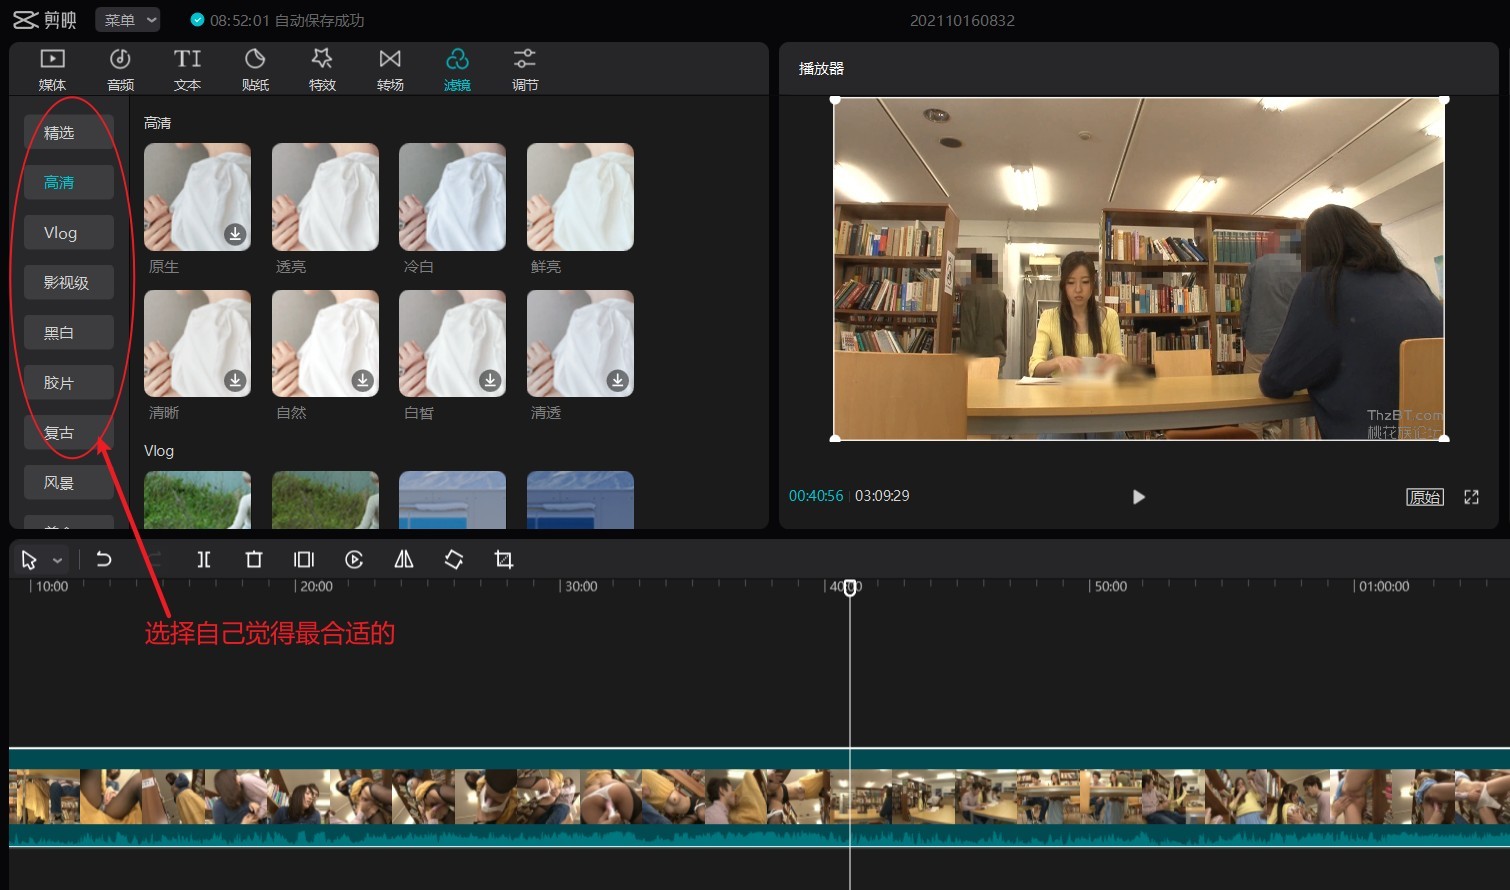The height and width of the screenshot is (890, 1510).
Task: Apply the 透亮 filter thumbnail
Action: [325, 197]
